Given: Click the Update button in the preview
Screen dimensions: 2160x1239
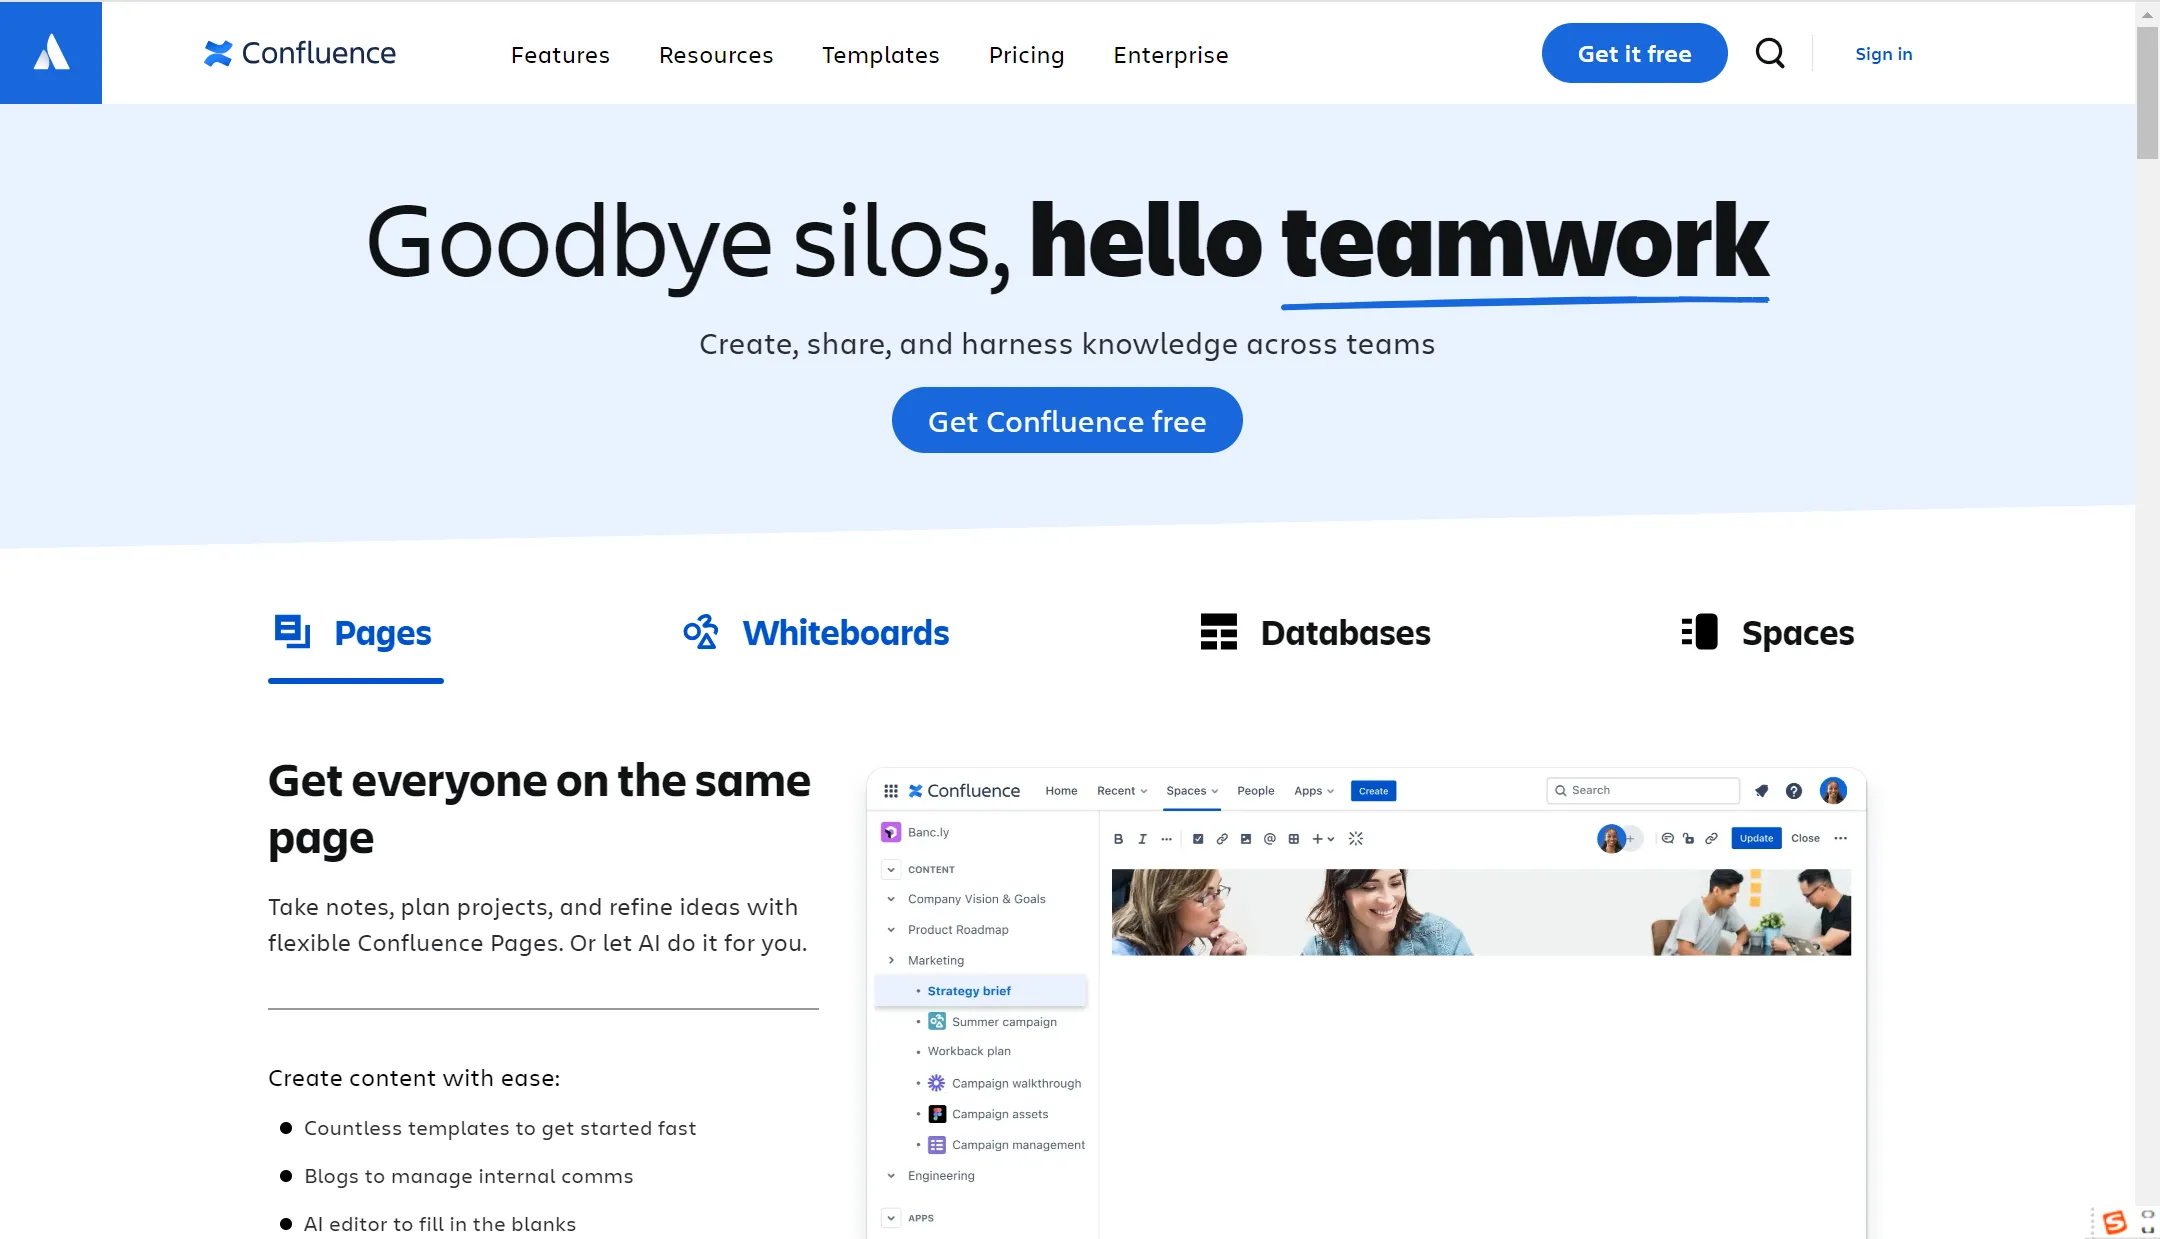Looking at the screenshot, I should coord(1756,838).
